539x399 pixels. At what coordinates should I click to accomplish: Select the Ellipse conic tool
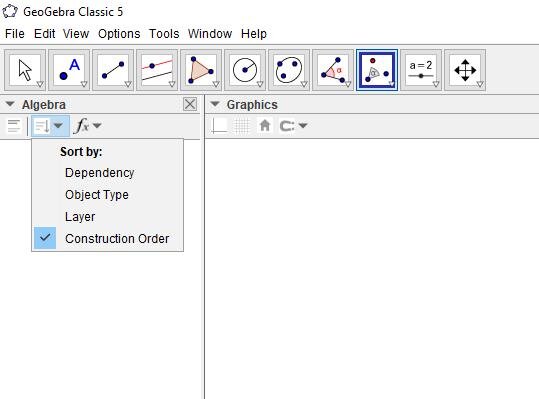click(289, 70)
